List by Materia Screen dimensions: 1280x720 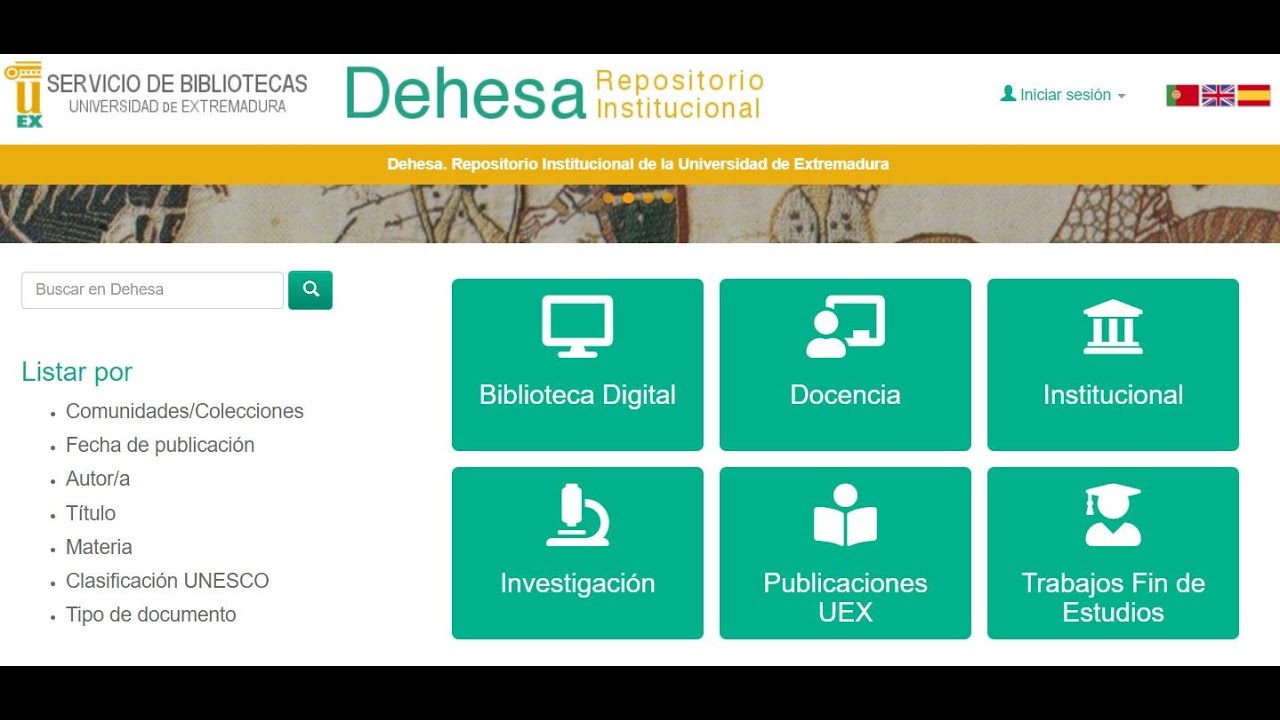point(99,547)
